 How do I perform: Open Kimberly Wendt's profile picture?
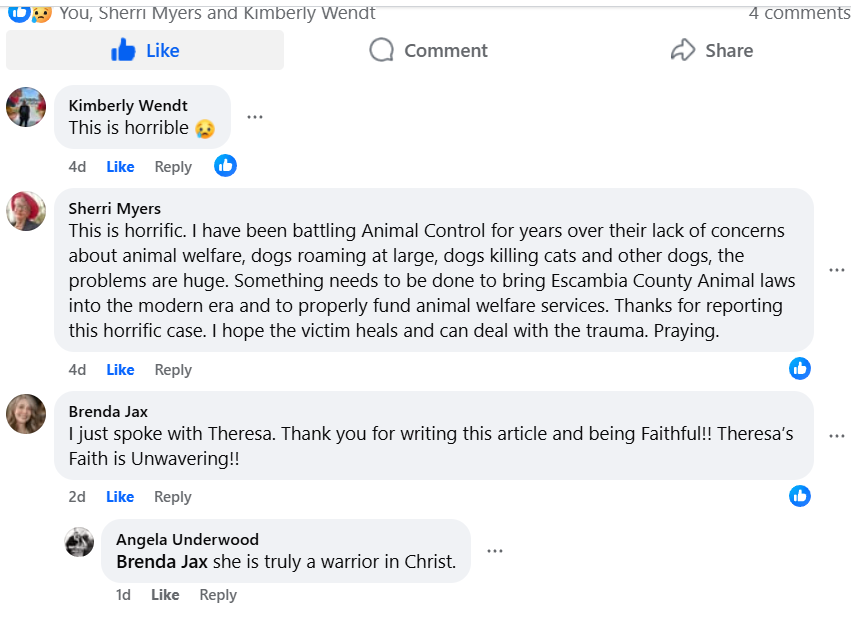tap(26, 107)
